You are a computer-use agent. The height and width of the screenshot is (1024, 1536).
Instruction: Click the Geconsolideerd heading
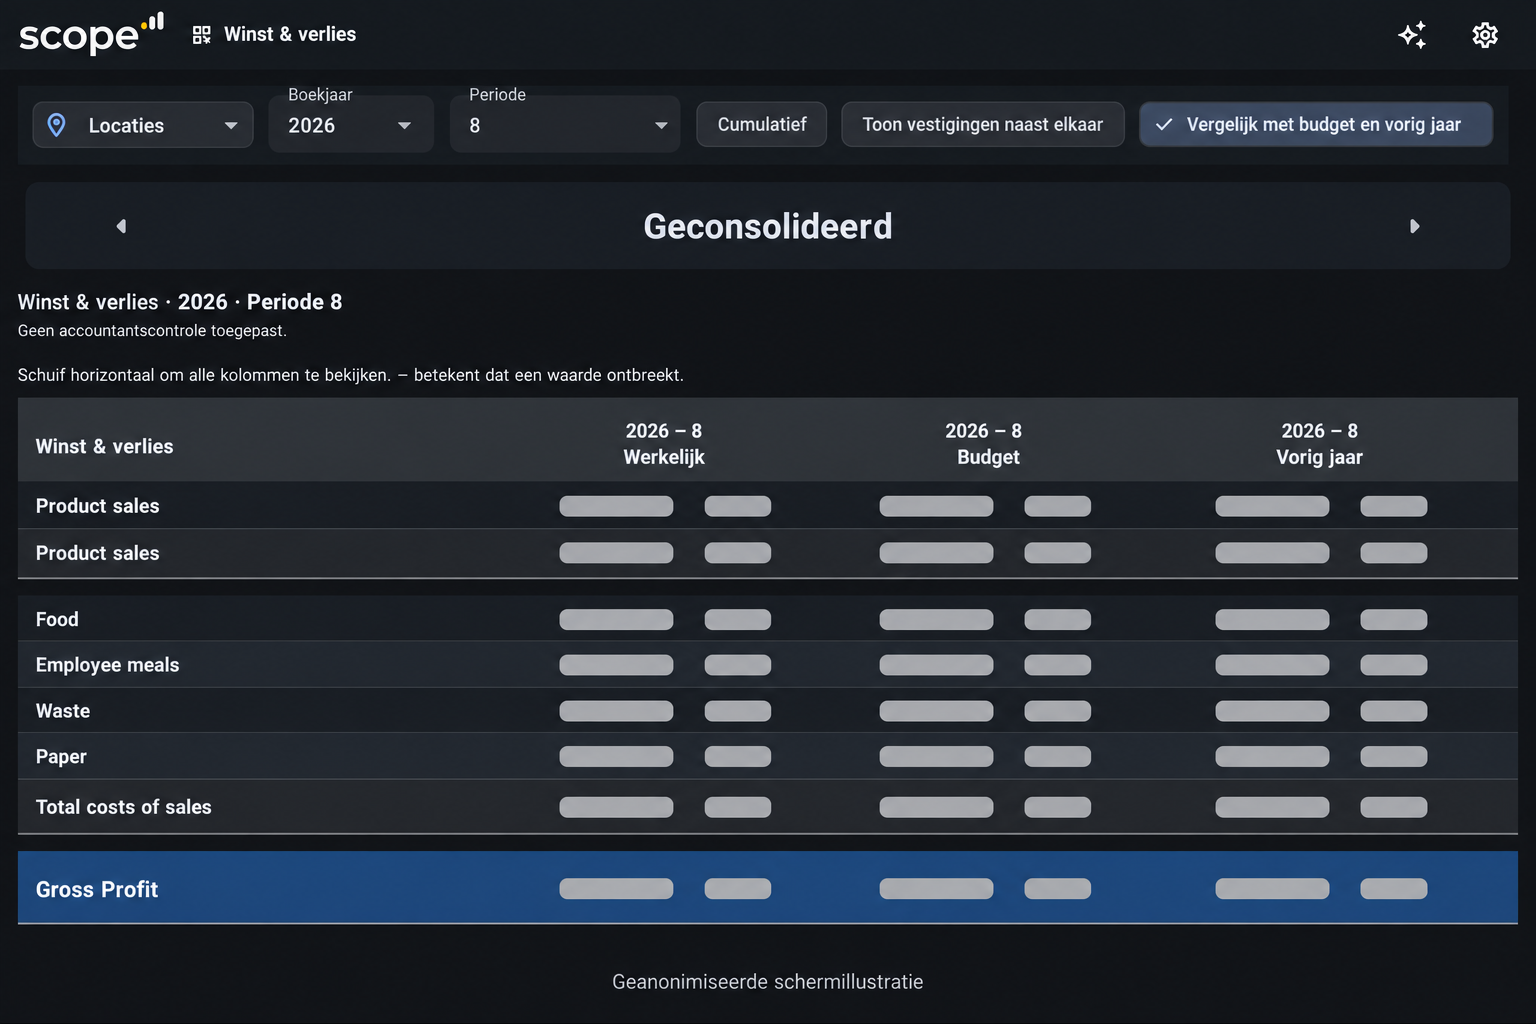768,226
